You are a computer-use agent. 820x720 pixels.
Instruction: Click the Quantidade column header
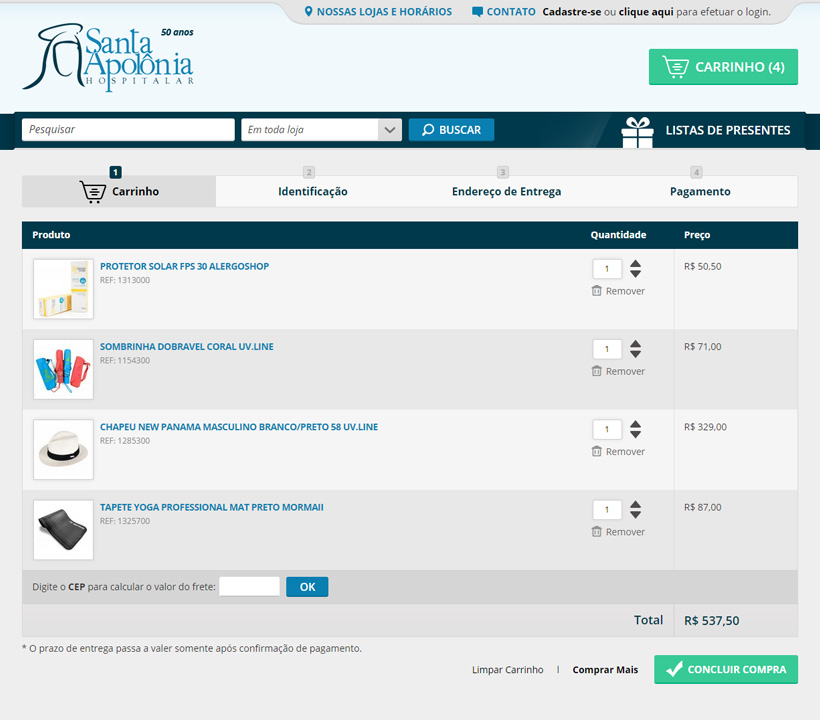point(618,235)
